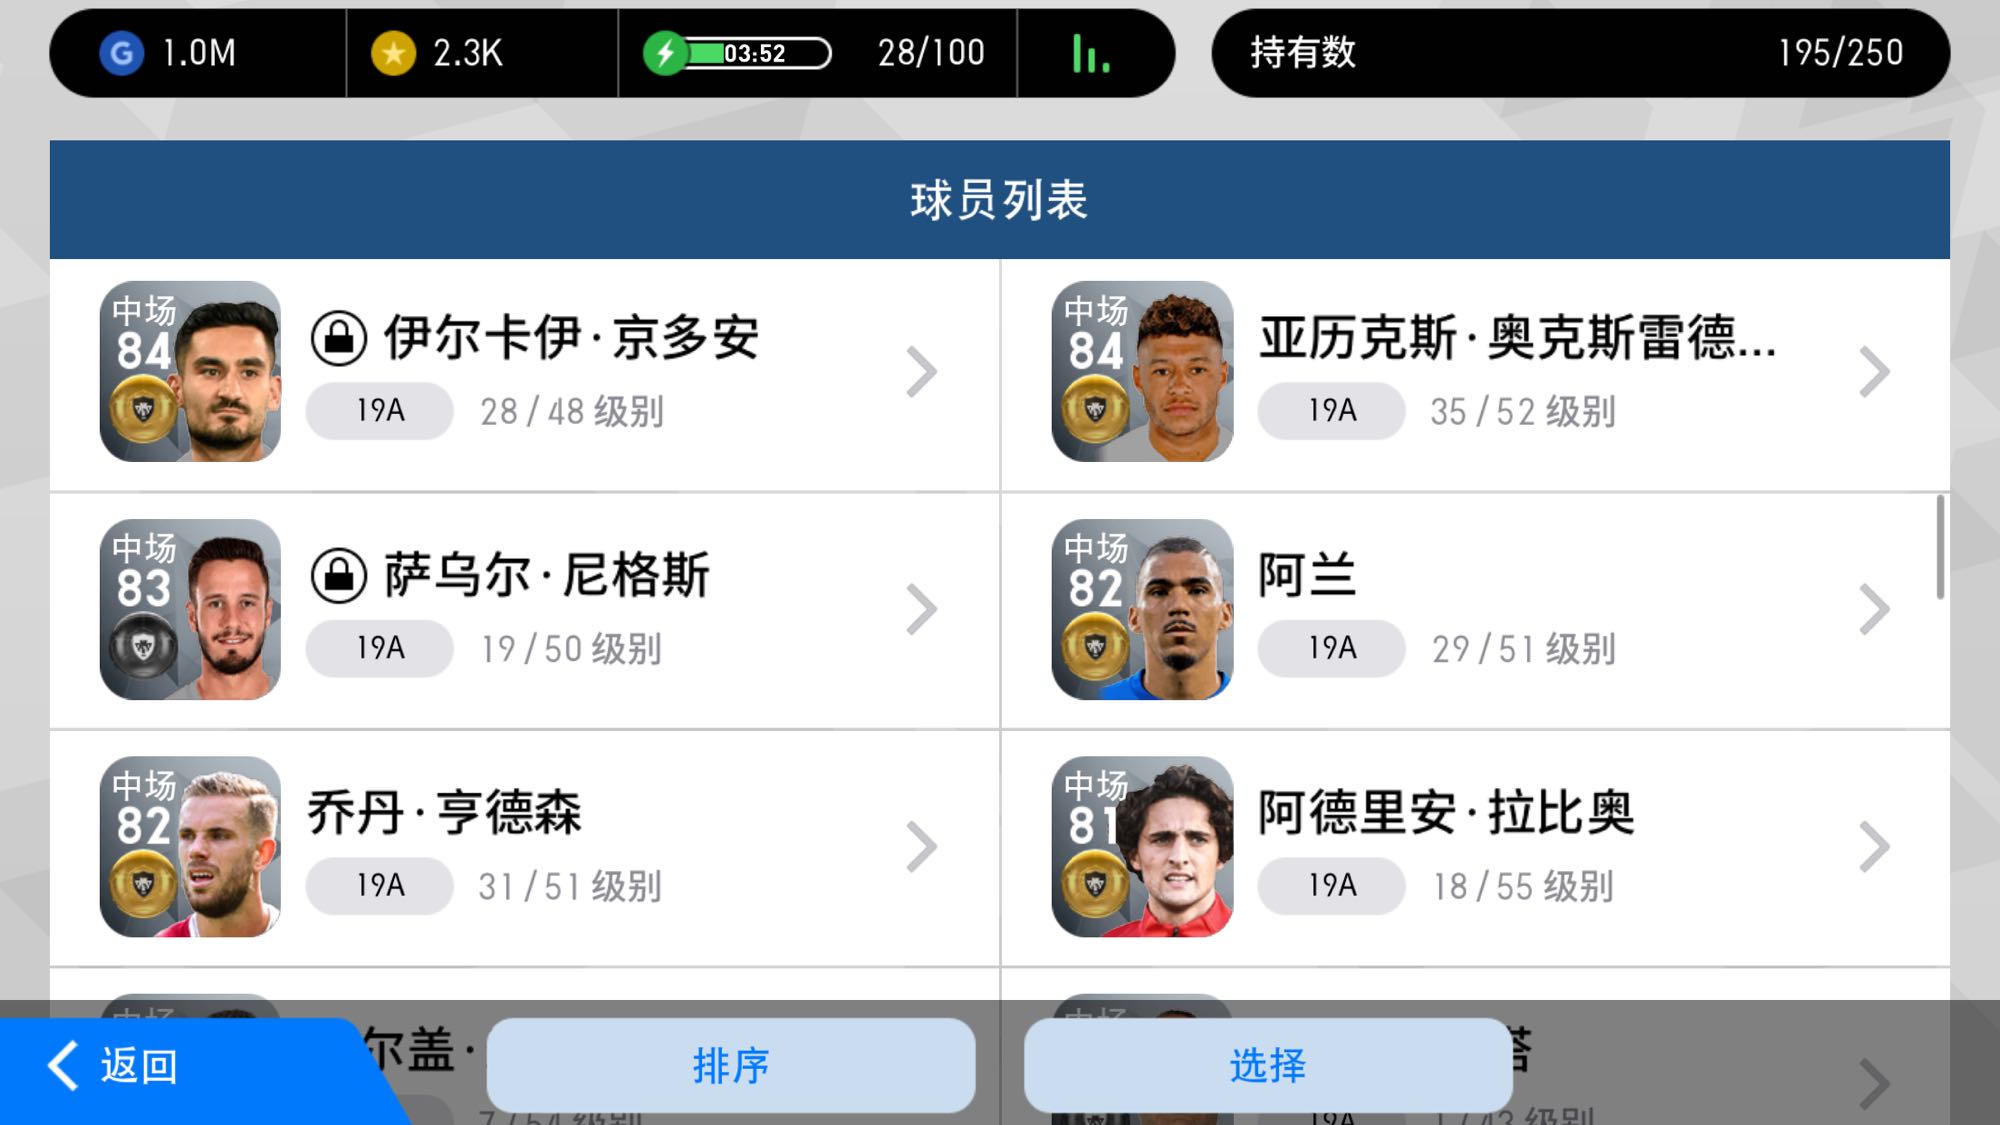Click the lock icon beside 萨乌尔·尼格斯

point(339,576)
